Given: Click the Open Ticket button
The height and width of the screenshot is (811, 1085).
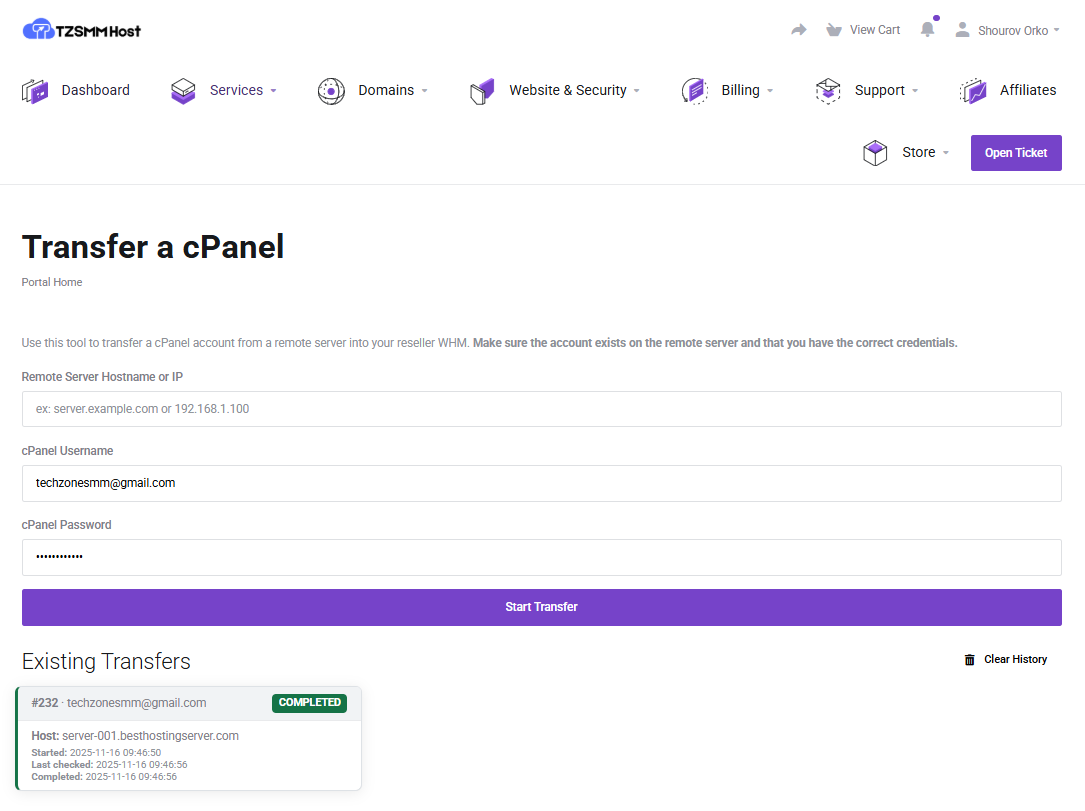Looking at the screenshot, I should [1016, 152].
